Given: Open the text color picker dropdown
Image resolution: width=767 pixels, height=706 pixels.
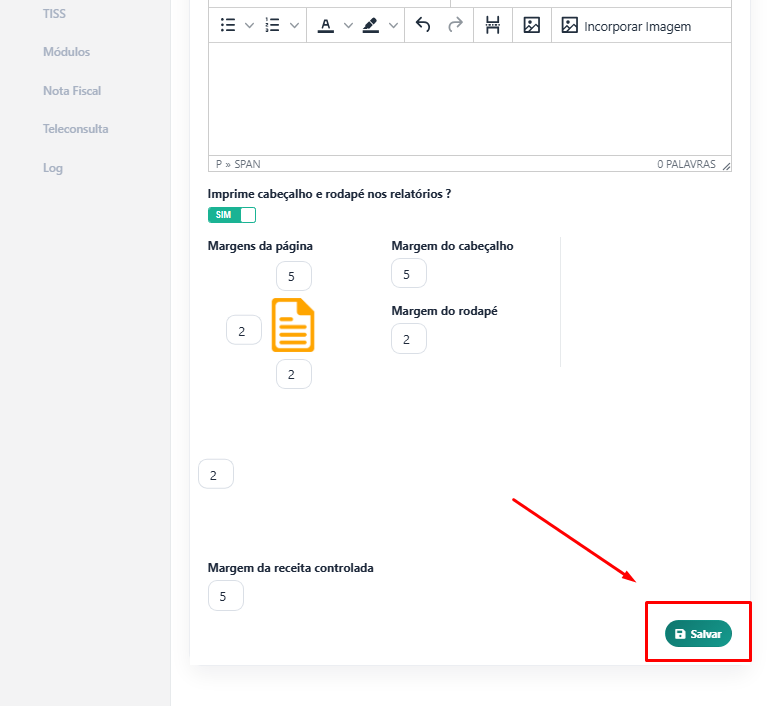Looking at the screenshot, I should point(348,26).
